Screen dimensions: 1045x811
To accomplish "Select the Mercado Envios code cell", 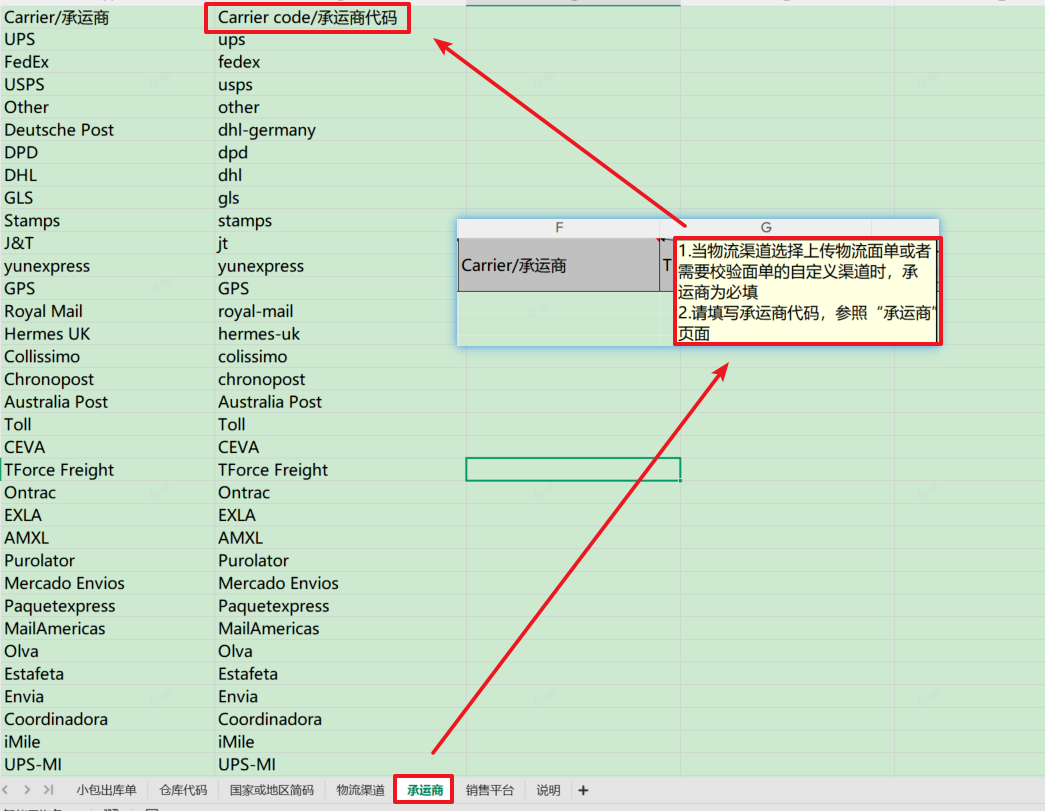I will (340, 583).
